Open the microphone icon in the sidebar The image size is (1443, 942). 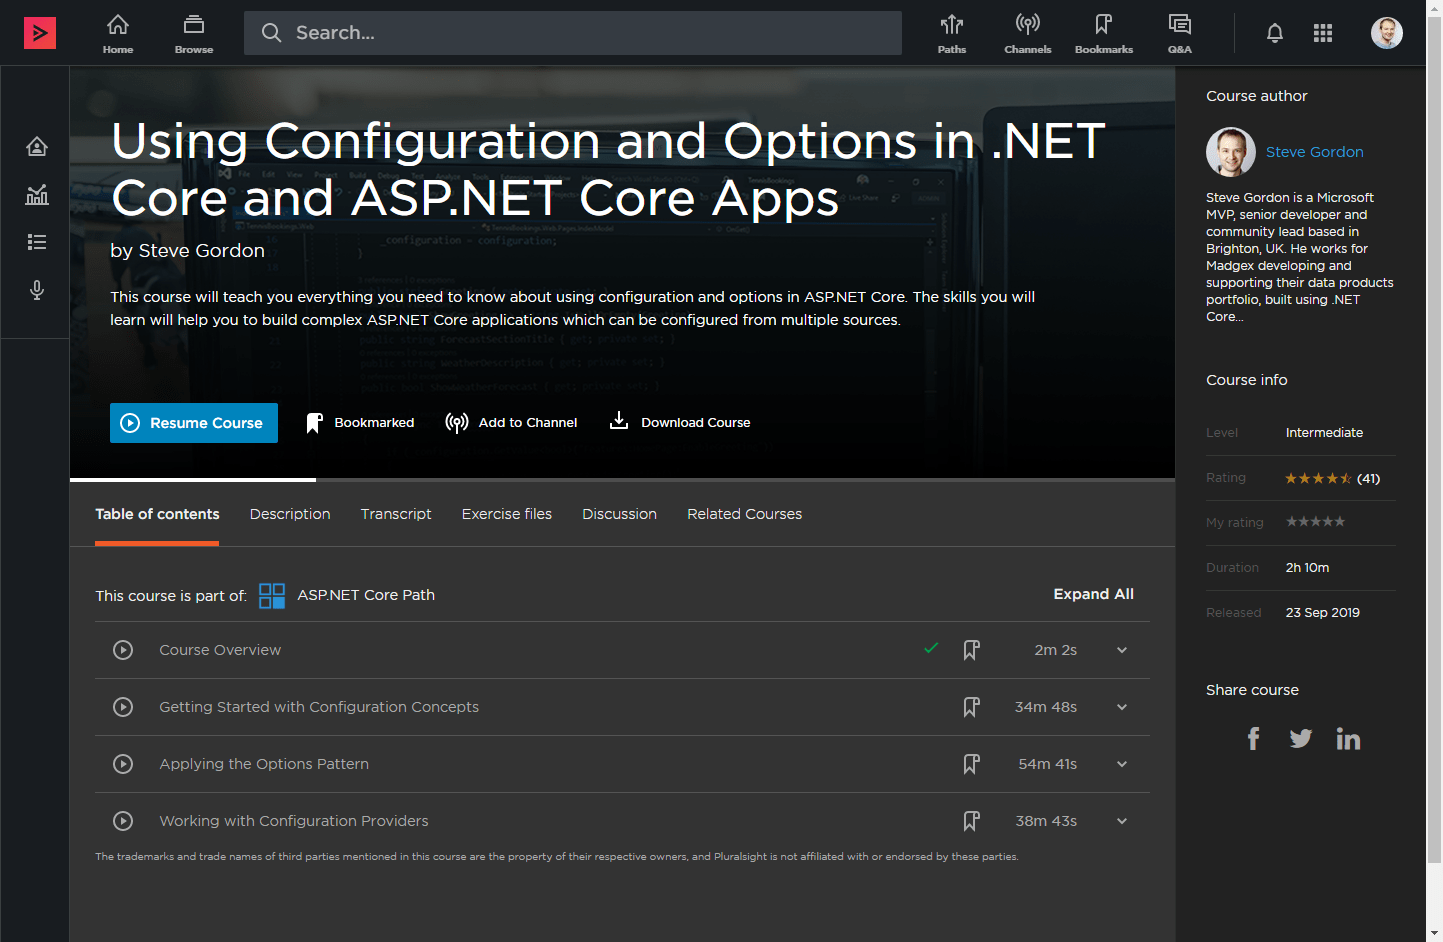pos(36,290)
